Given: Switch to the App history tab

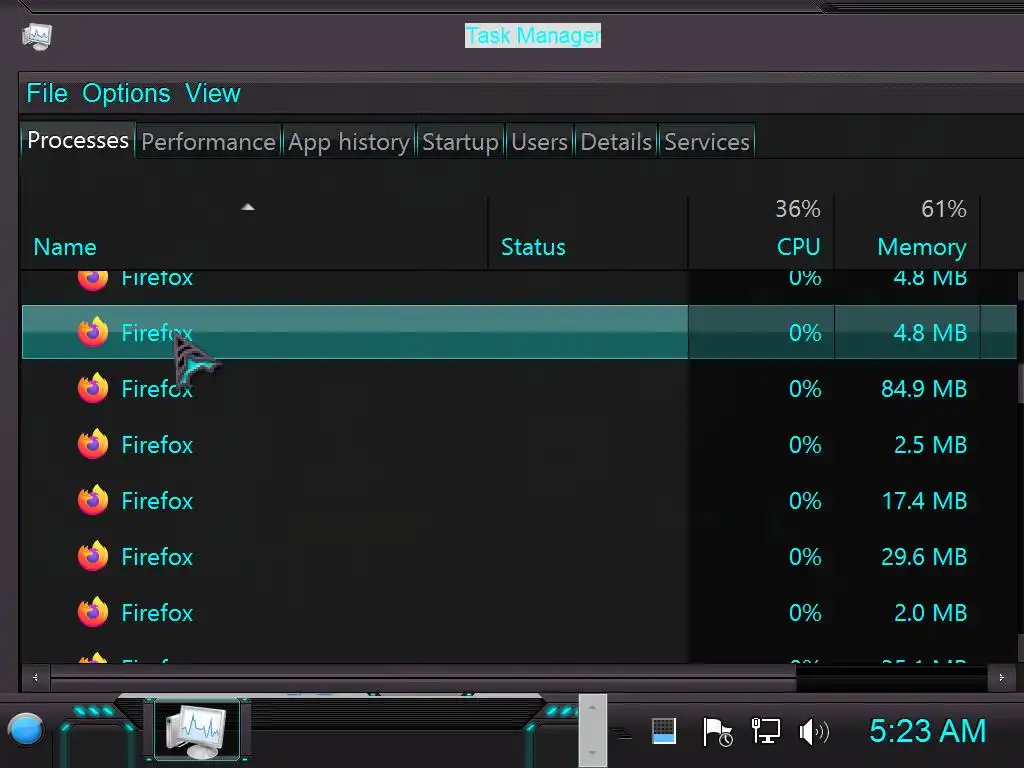Looking at the screenshot, I should (x=349, y=142).
